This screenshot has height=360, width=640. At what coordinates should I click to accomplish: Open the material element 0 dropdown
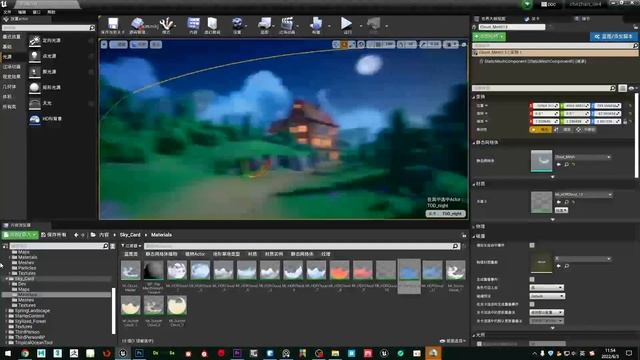pyautogui.click(x=583, y=195)
